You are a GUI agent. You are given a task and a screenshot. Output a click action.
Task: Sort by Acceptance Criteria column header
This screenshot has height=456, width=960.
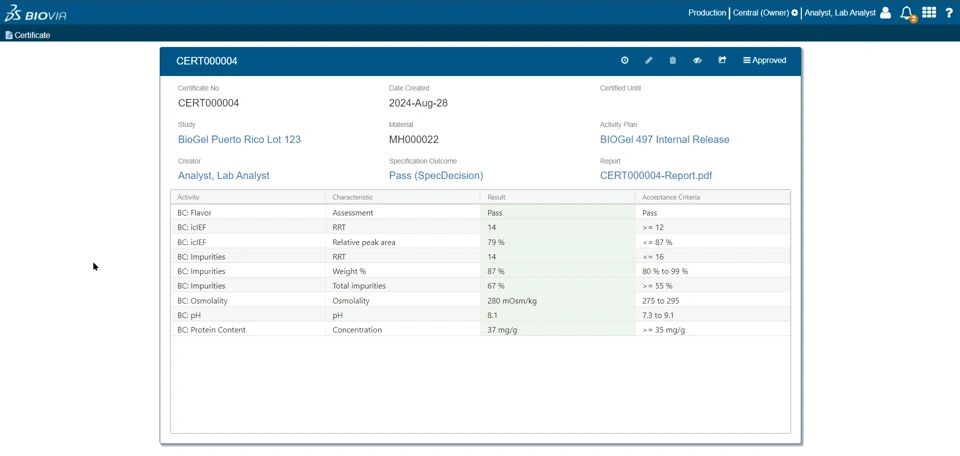[713, 197]
